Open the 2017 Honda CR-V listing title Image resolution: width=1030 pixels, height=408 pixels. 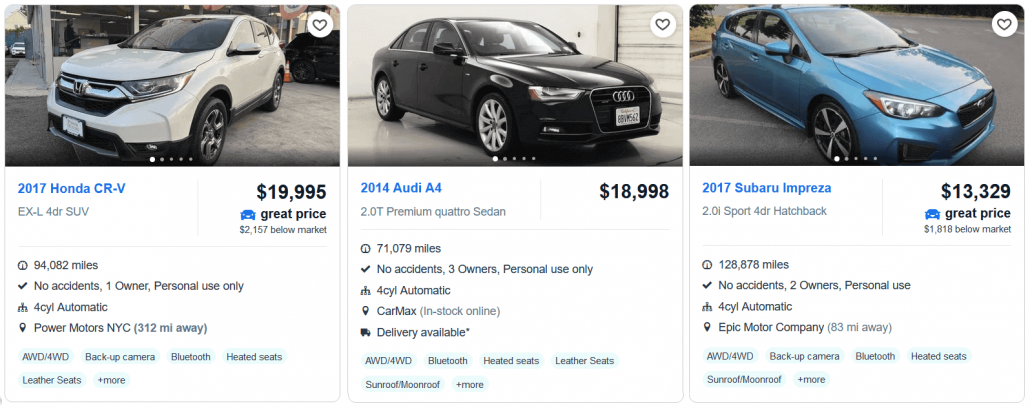point(72,188)
